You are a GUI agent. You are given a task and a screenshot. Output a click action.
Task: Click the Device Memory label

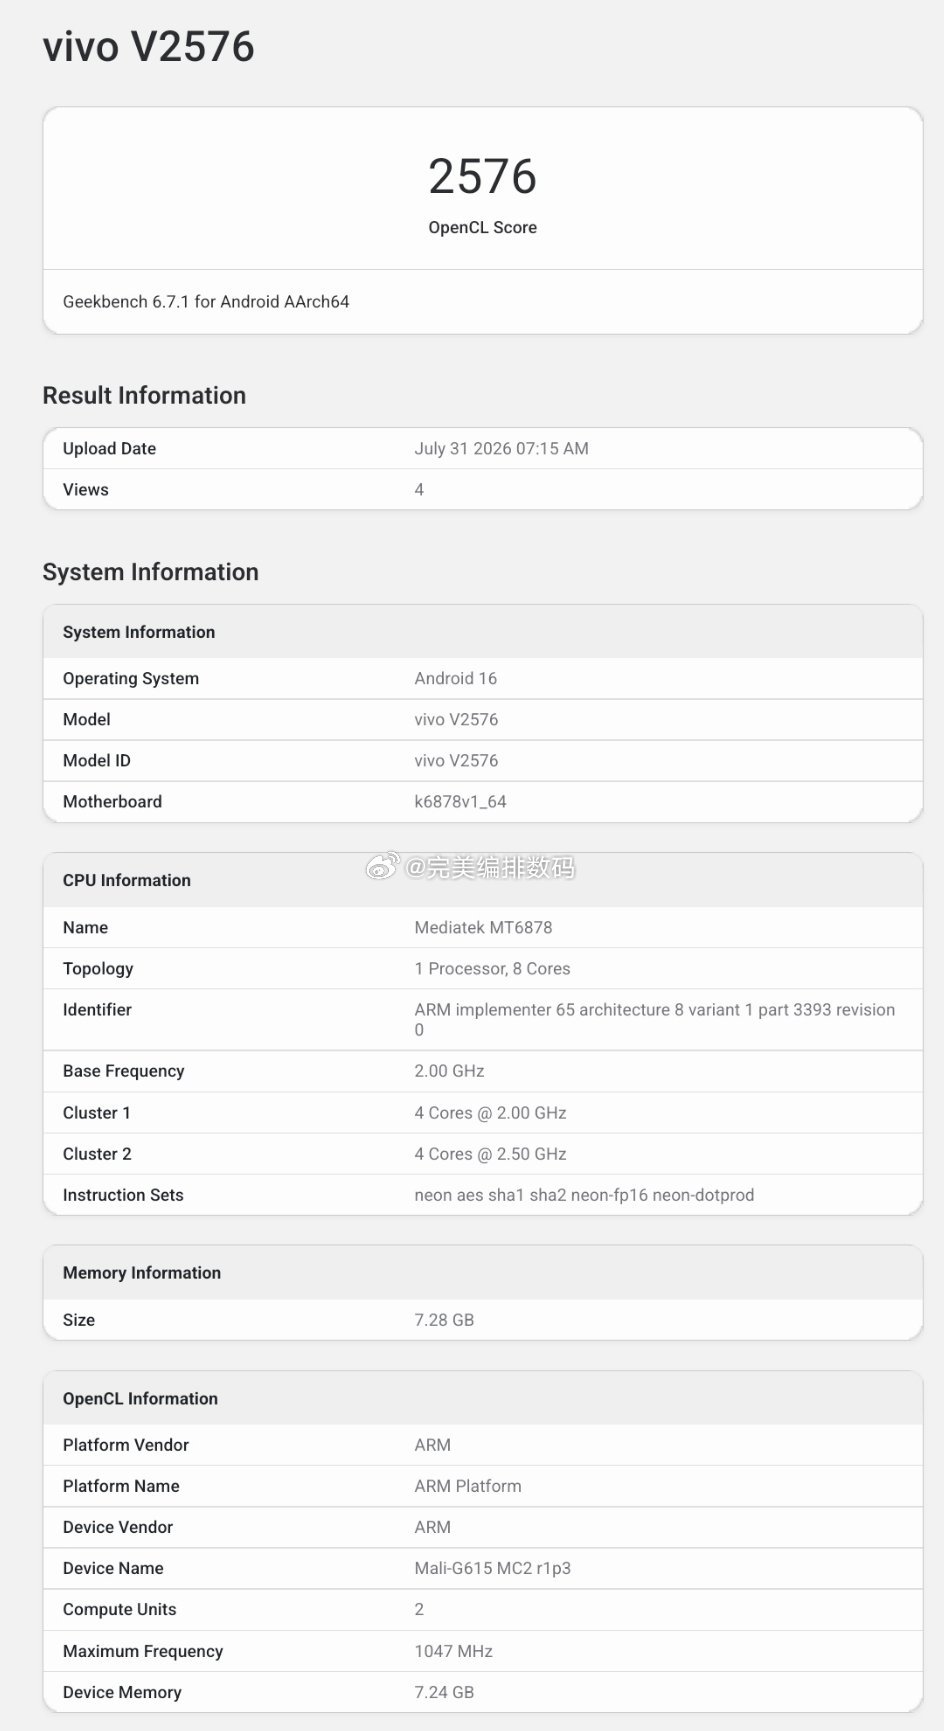(122, 1692)
